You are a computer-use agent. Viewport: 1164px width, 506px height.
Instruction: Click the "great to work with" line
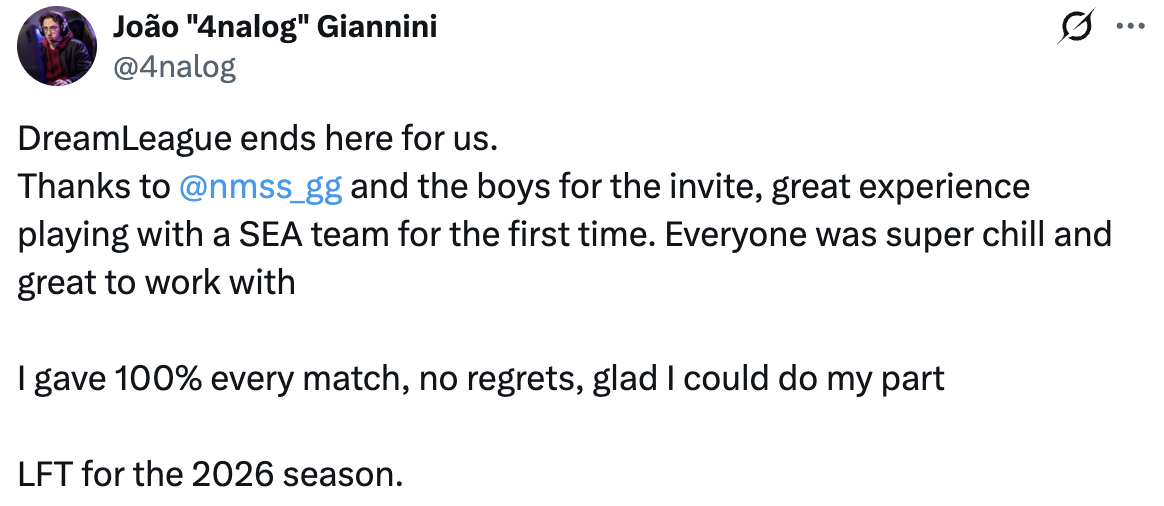tap(156, 283)
